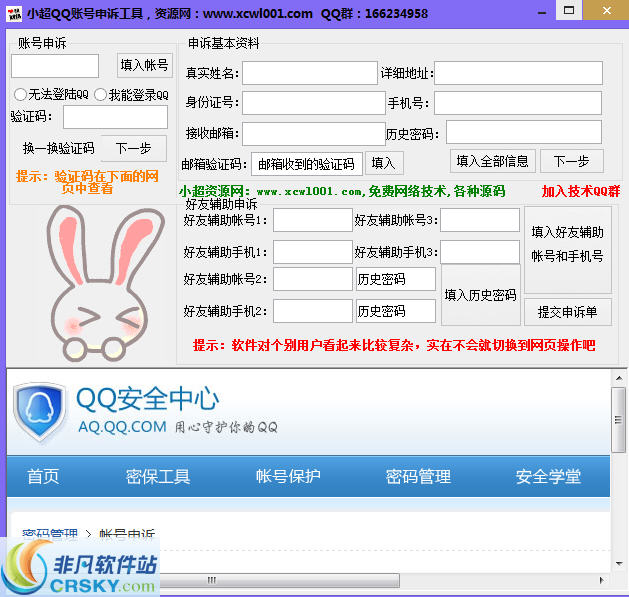629x597 pixels.
Task: Click 下一步 button under account appeal
Action: (134, 148)
